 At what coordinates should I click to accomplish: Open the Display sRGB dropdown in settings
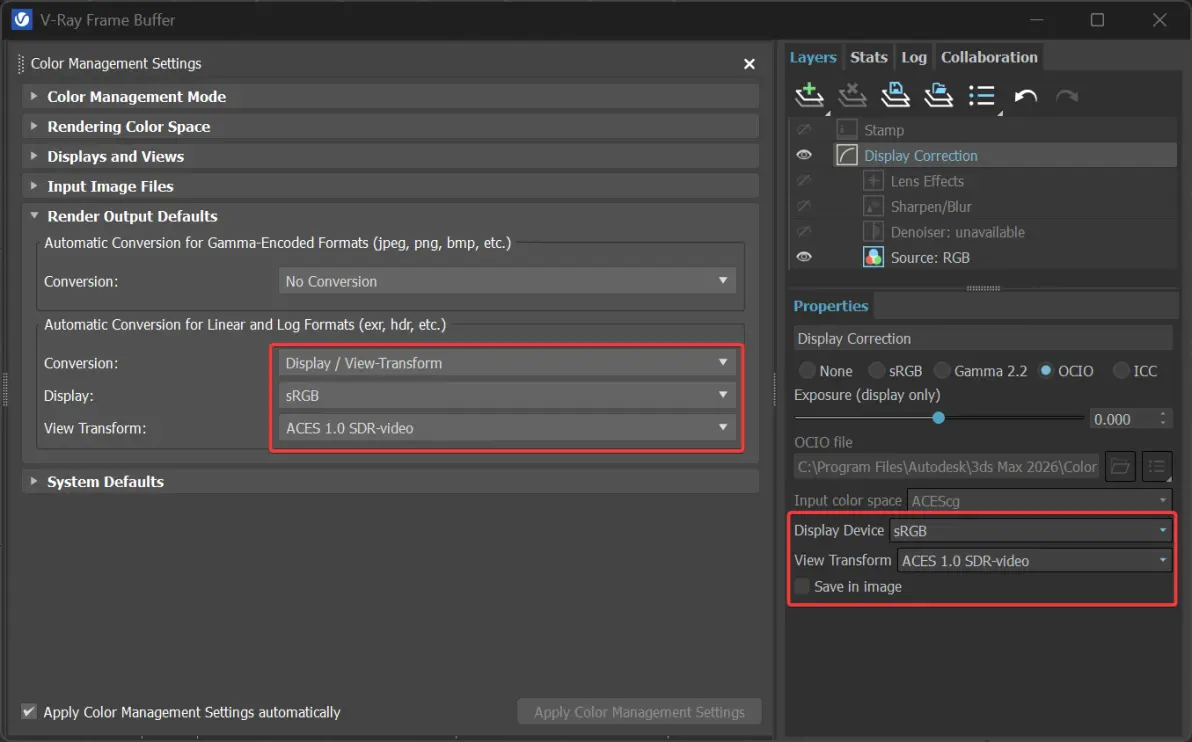tap(507, 395)
